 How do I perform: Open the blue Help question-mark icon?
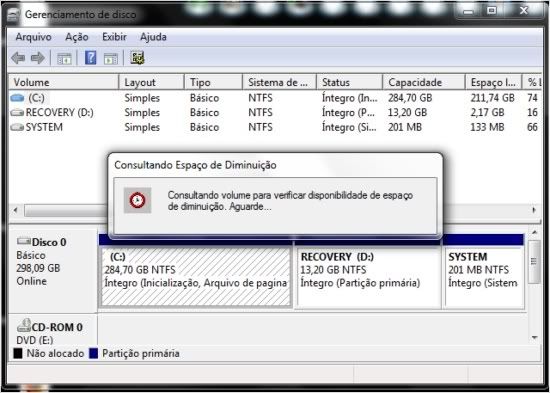pos(90,58)
